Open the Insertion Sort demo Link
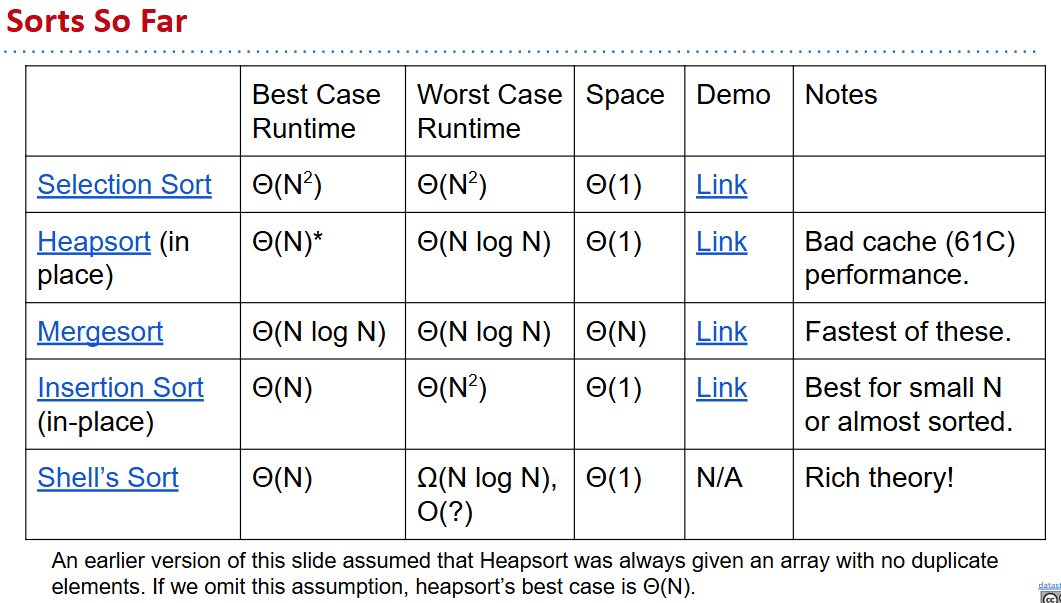The width and height of the screenshot is (1061, 603). 721,388
